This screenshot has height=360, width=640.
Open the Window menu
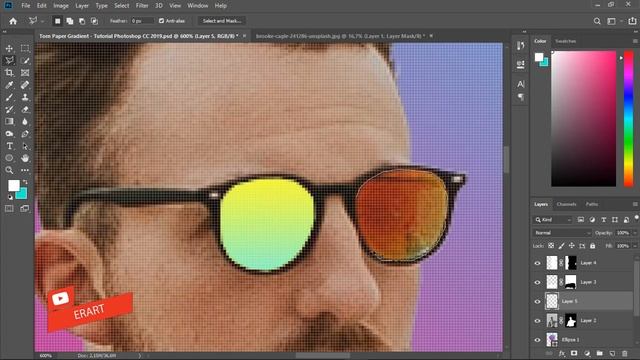click(198, 6)
